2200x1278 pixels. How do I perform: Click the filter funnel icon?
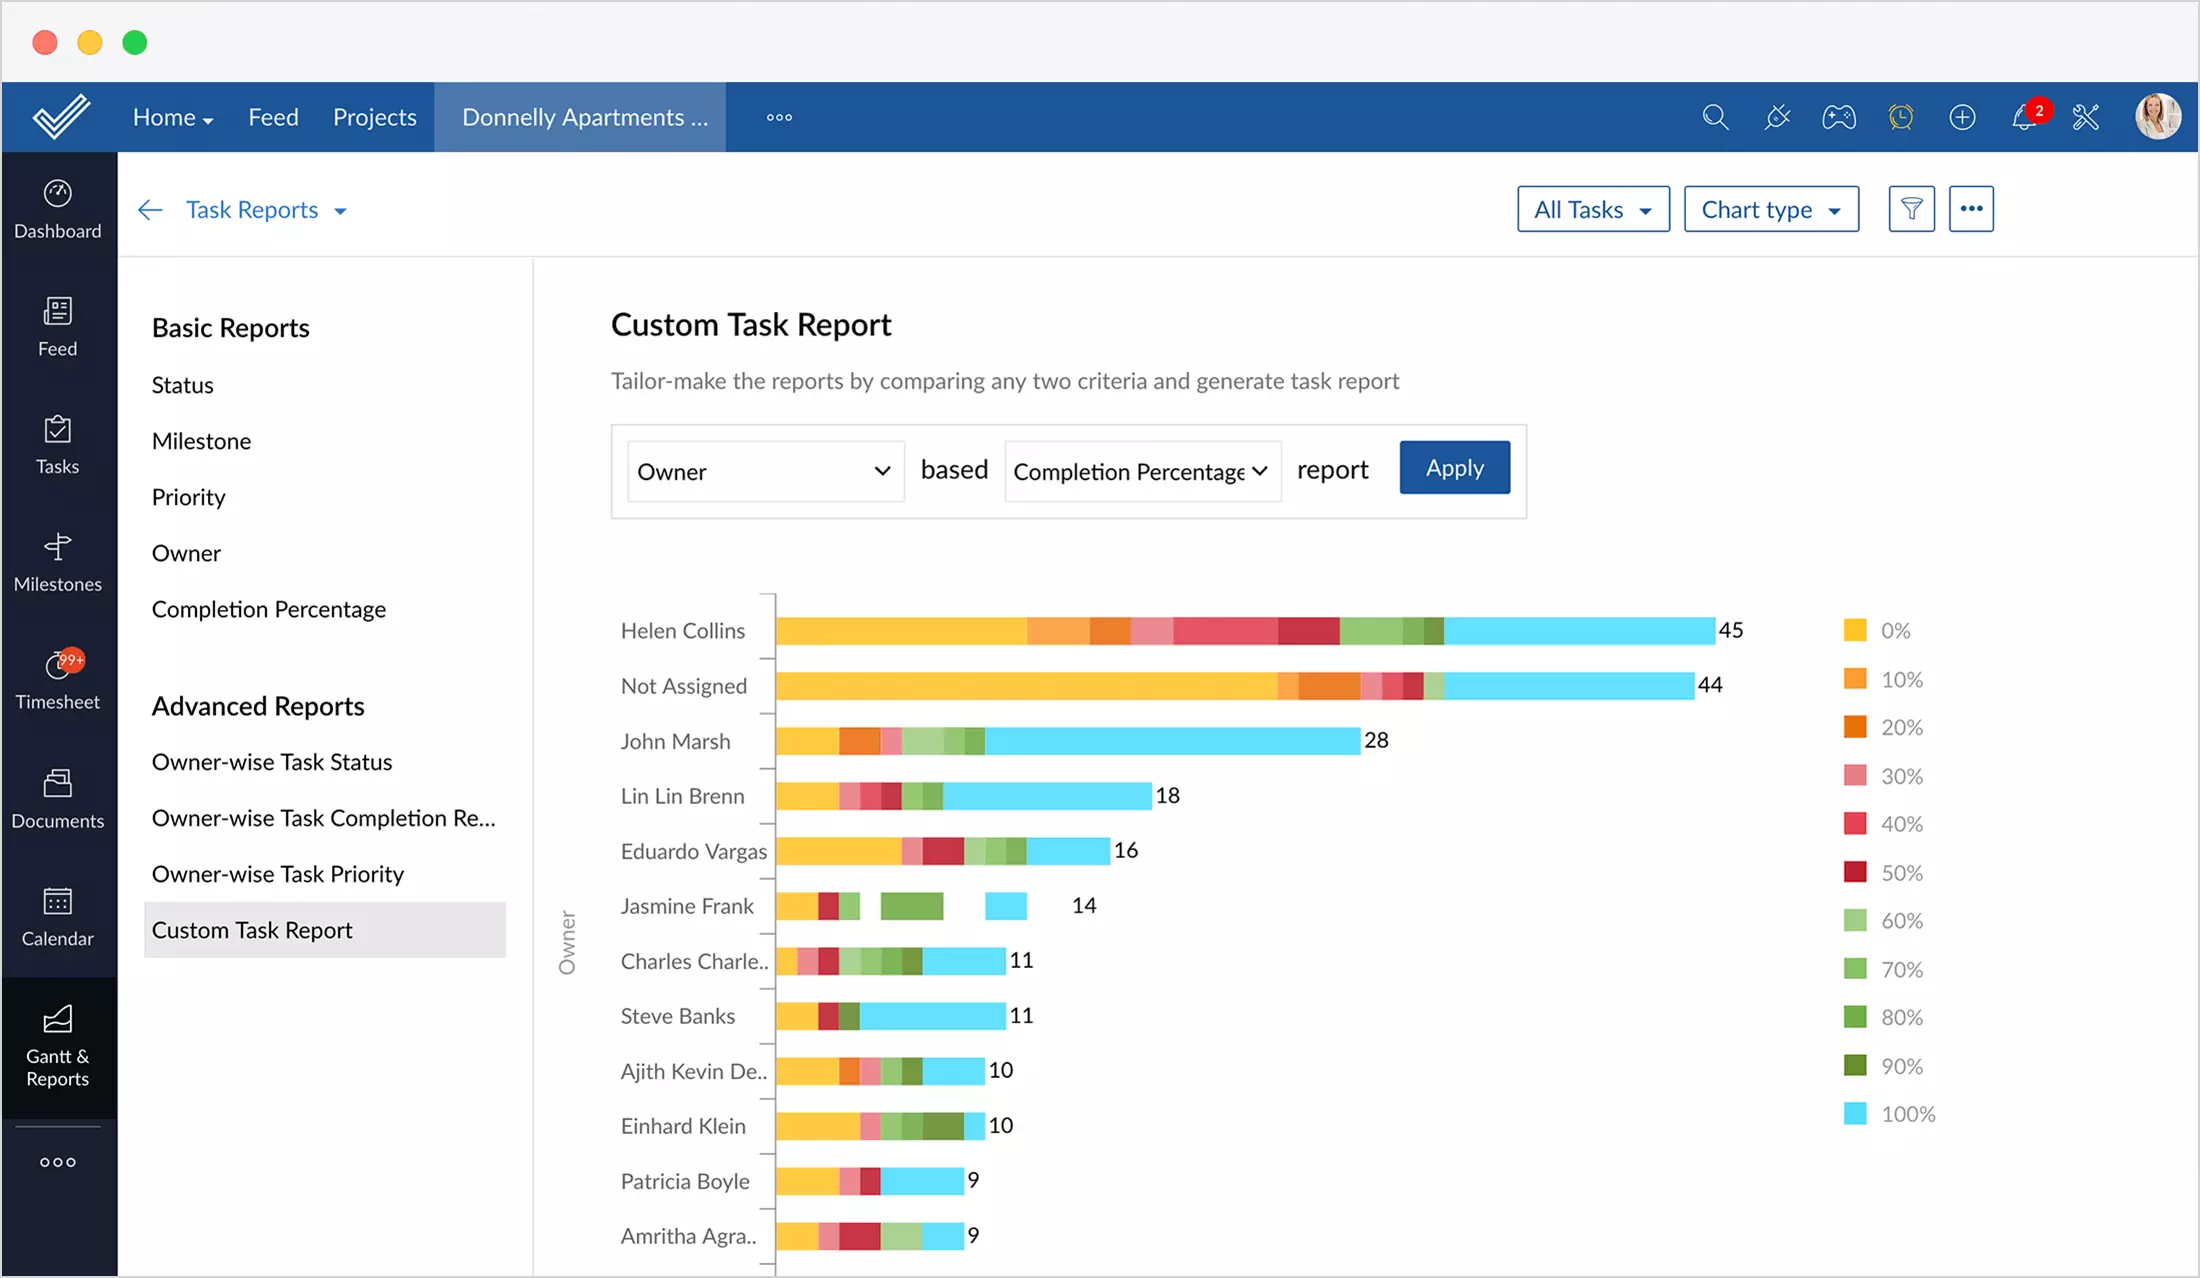(x=1911, y=209)
